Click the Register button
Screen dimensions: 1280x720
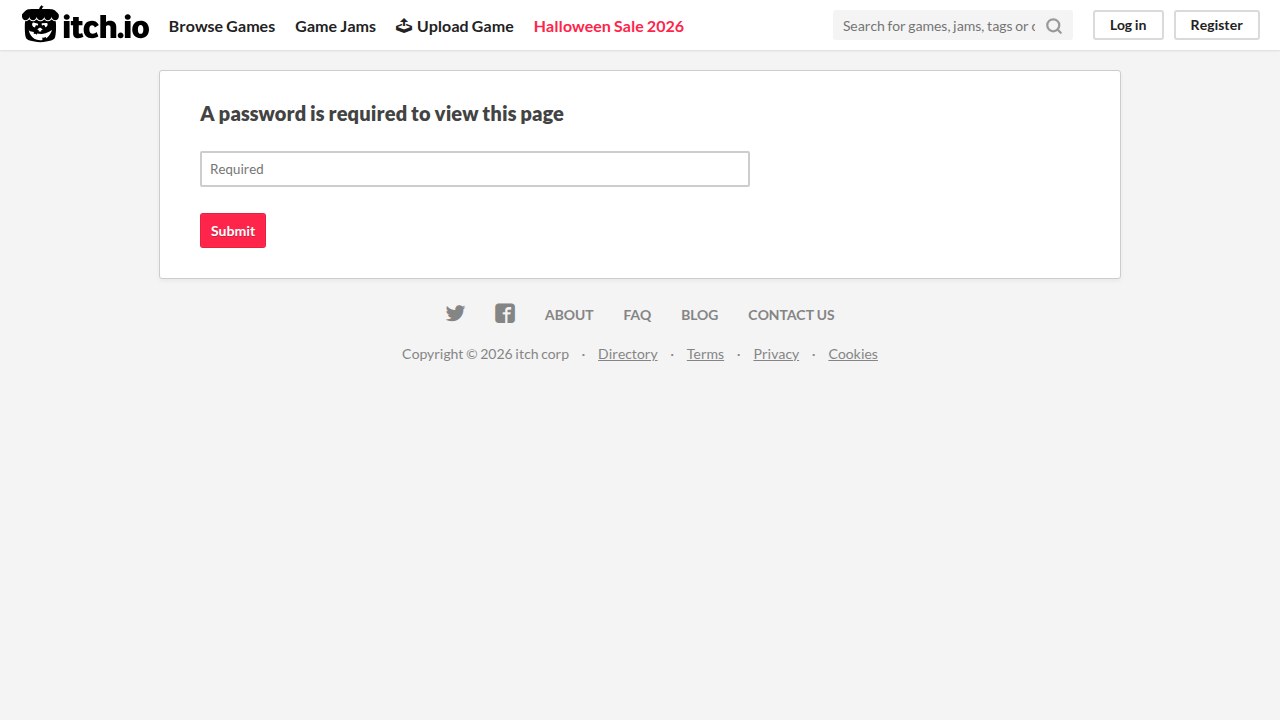coord(1216,25)
